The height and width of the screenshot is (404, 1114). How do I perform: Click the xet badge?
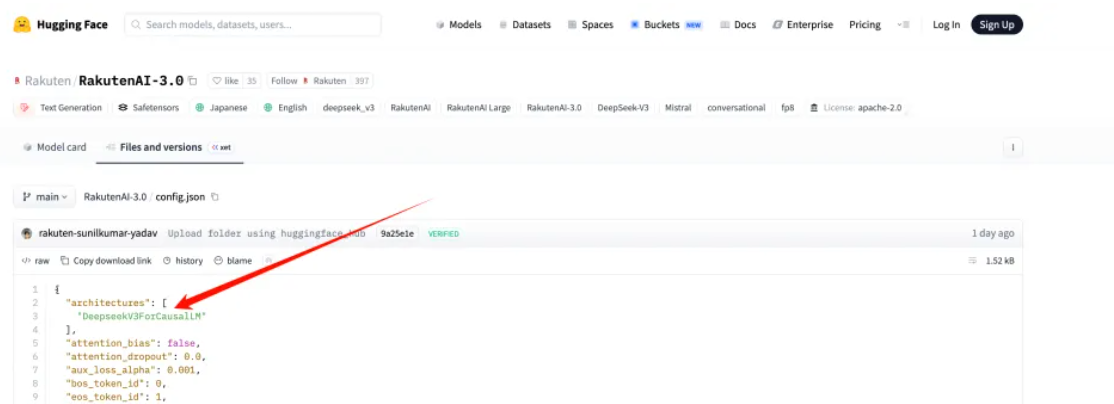point(222,148)
